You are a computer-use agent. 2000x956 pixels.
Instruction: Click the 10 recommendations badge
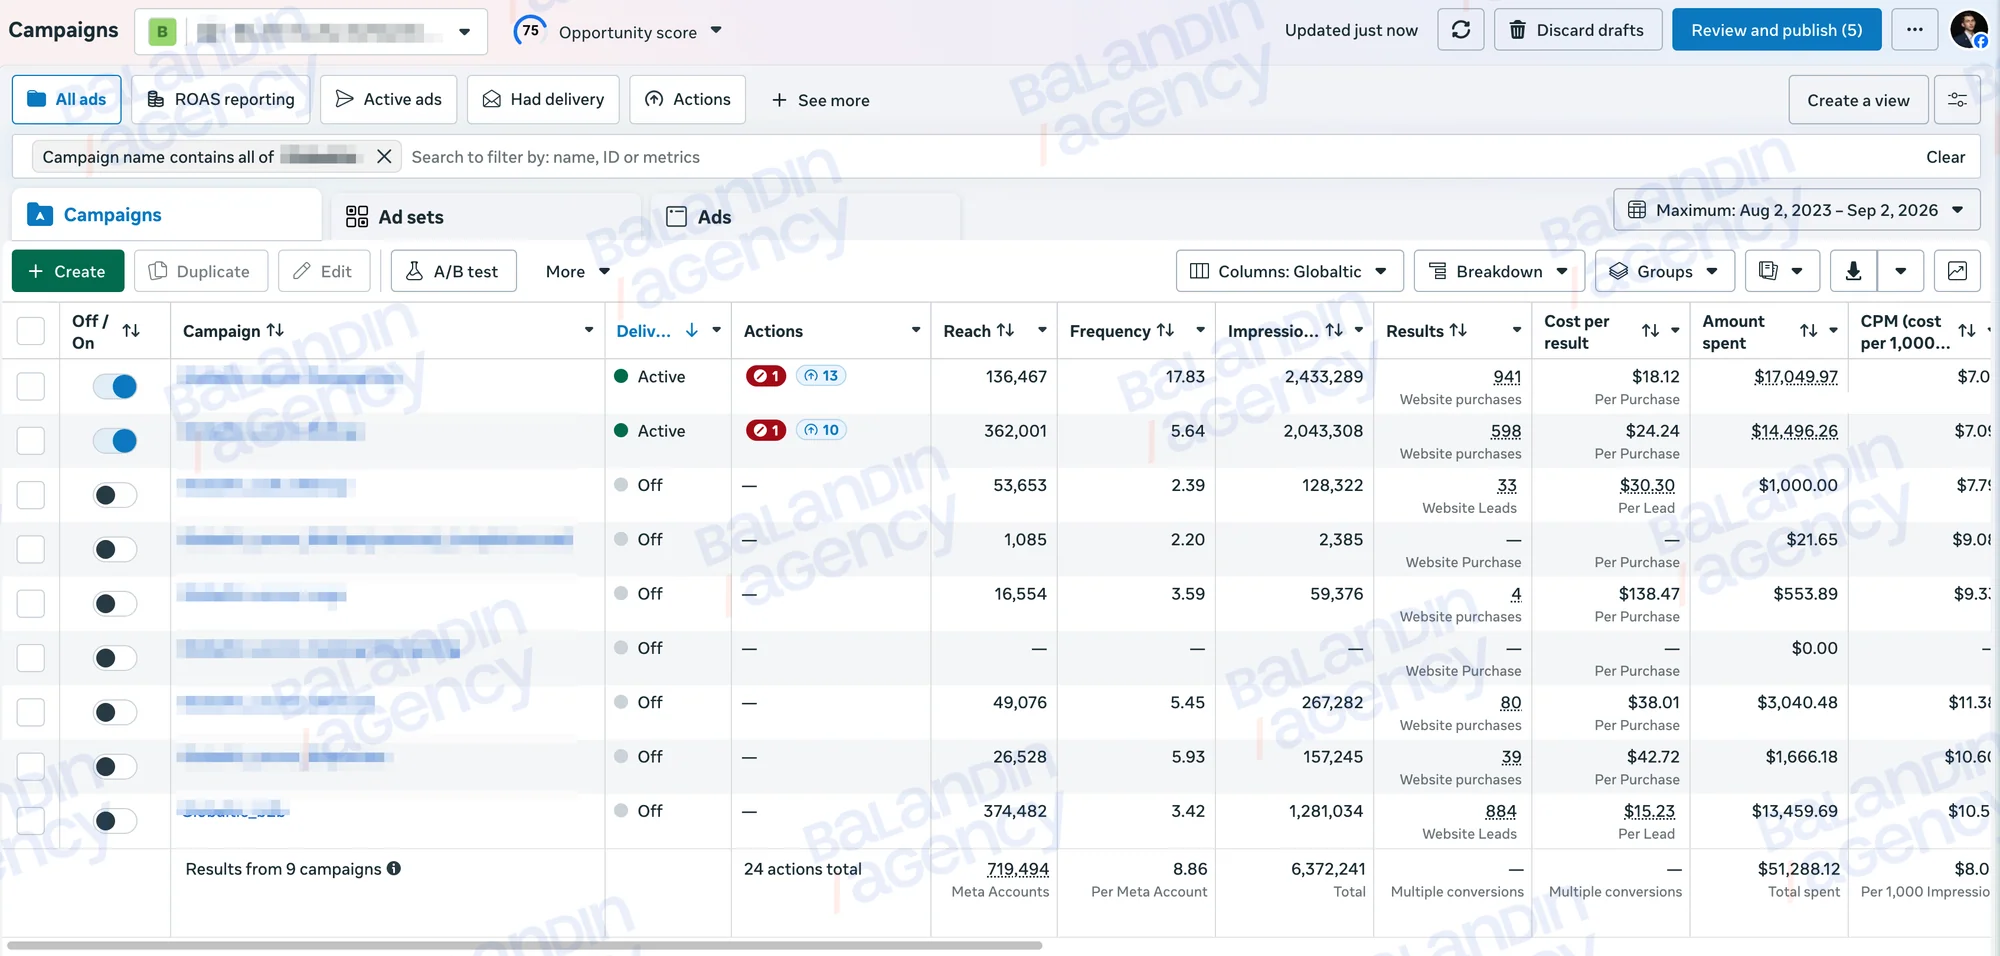pos(821,430)
